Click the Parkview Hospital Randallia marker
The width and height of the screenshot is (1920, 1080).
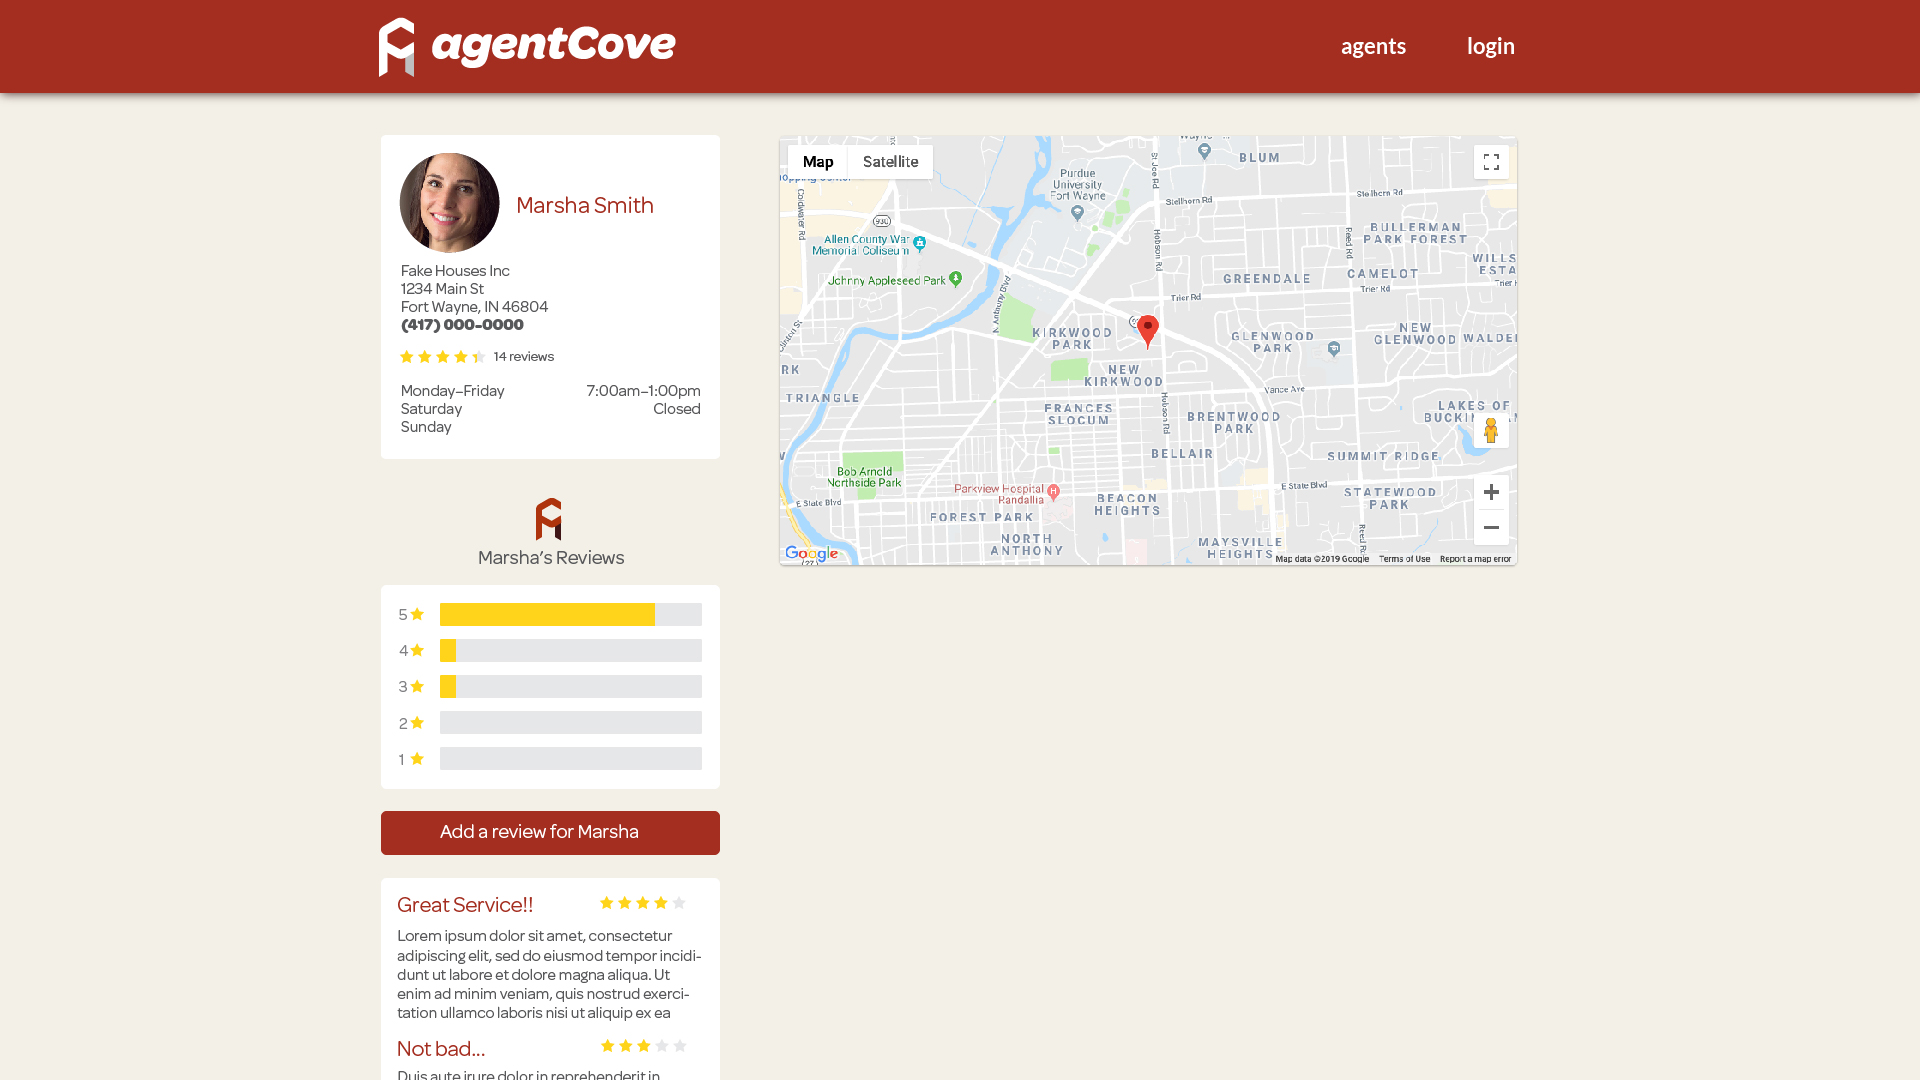1053,492
